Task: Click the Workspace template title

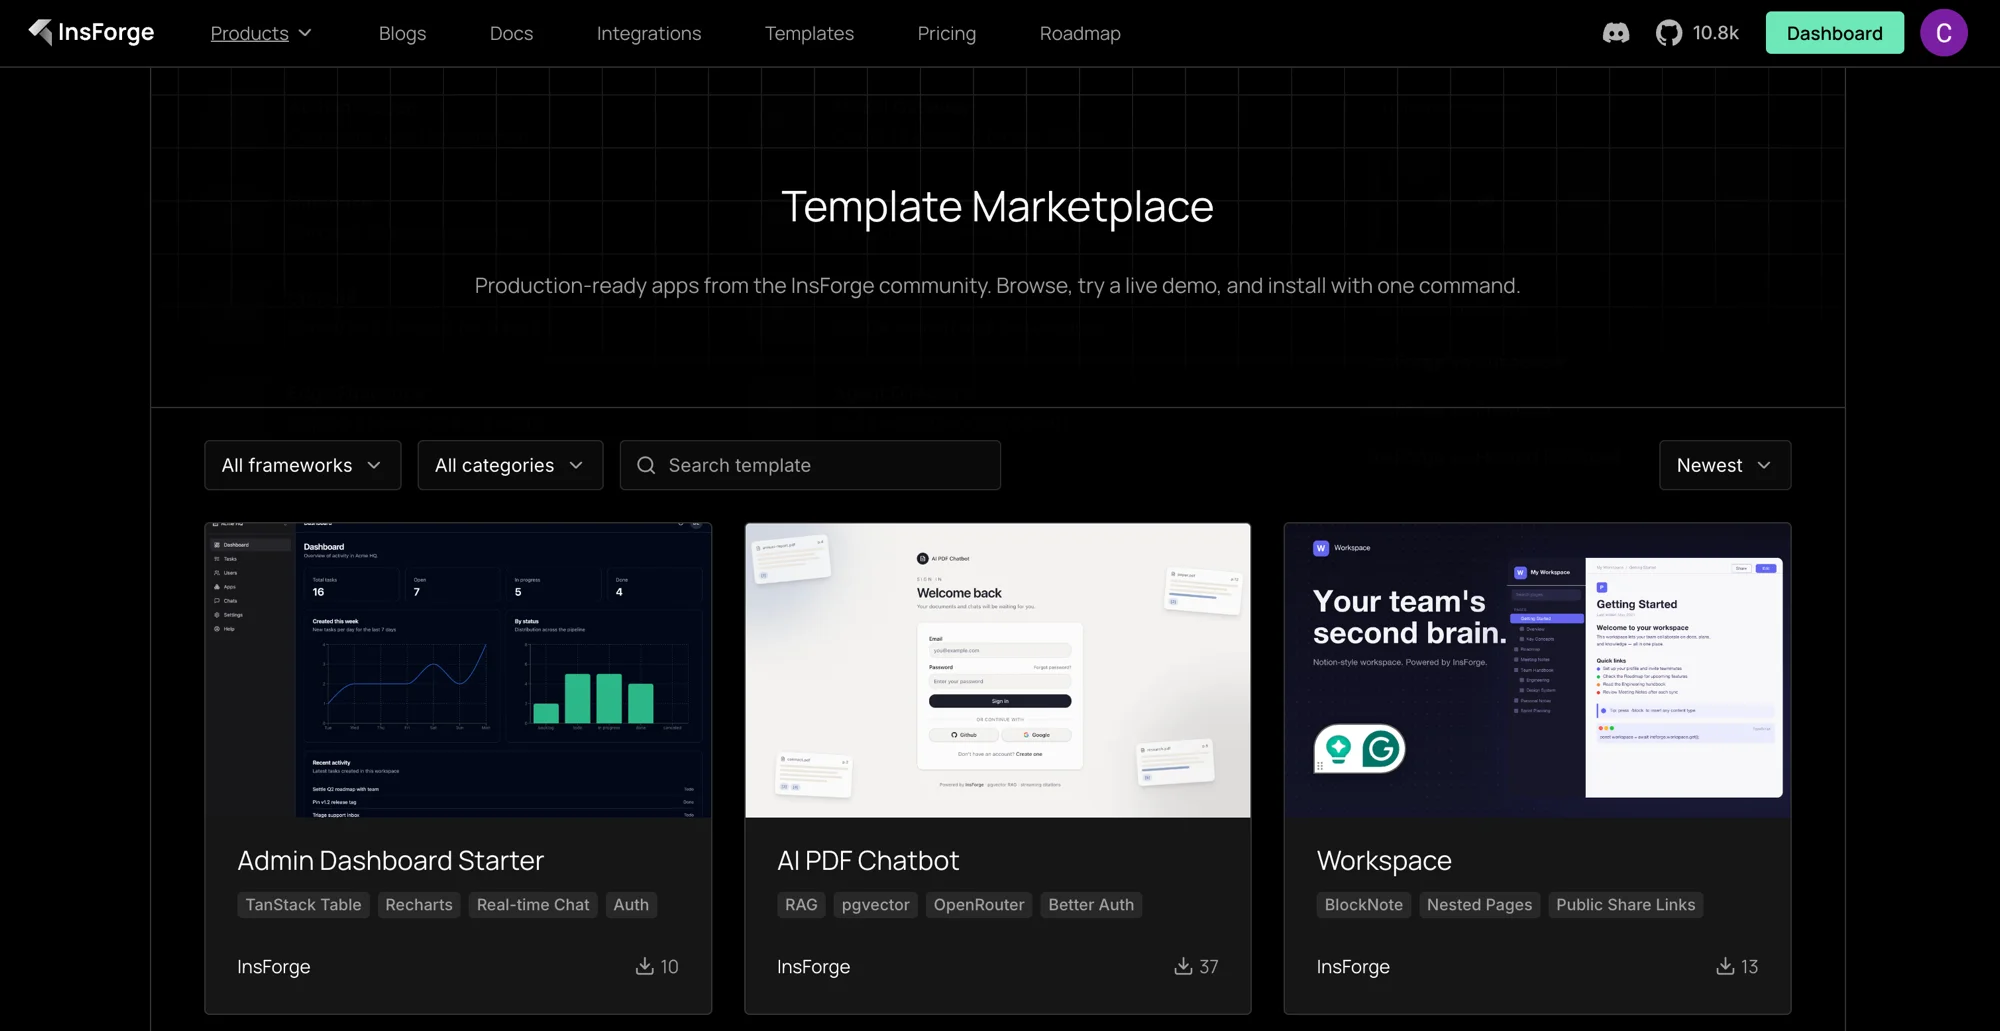Action: pyautogui.click(x=1384, y=861)
